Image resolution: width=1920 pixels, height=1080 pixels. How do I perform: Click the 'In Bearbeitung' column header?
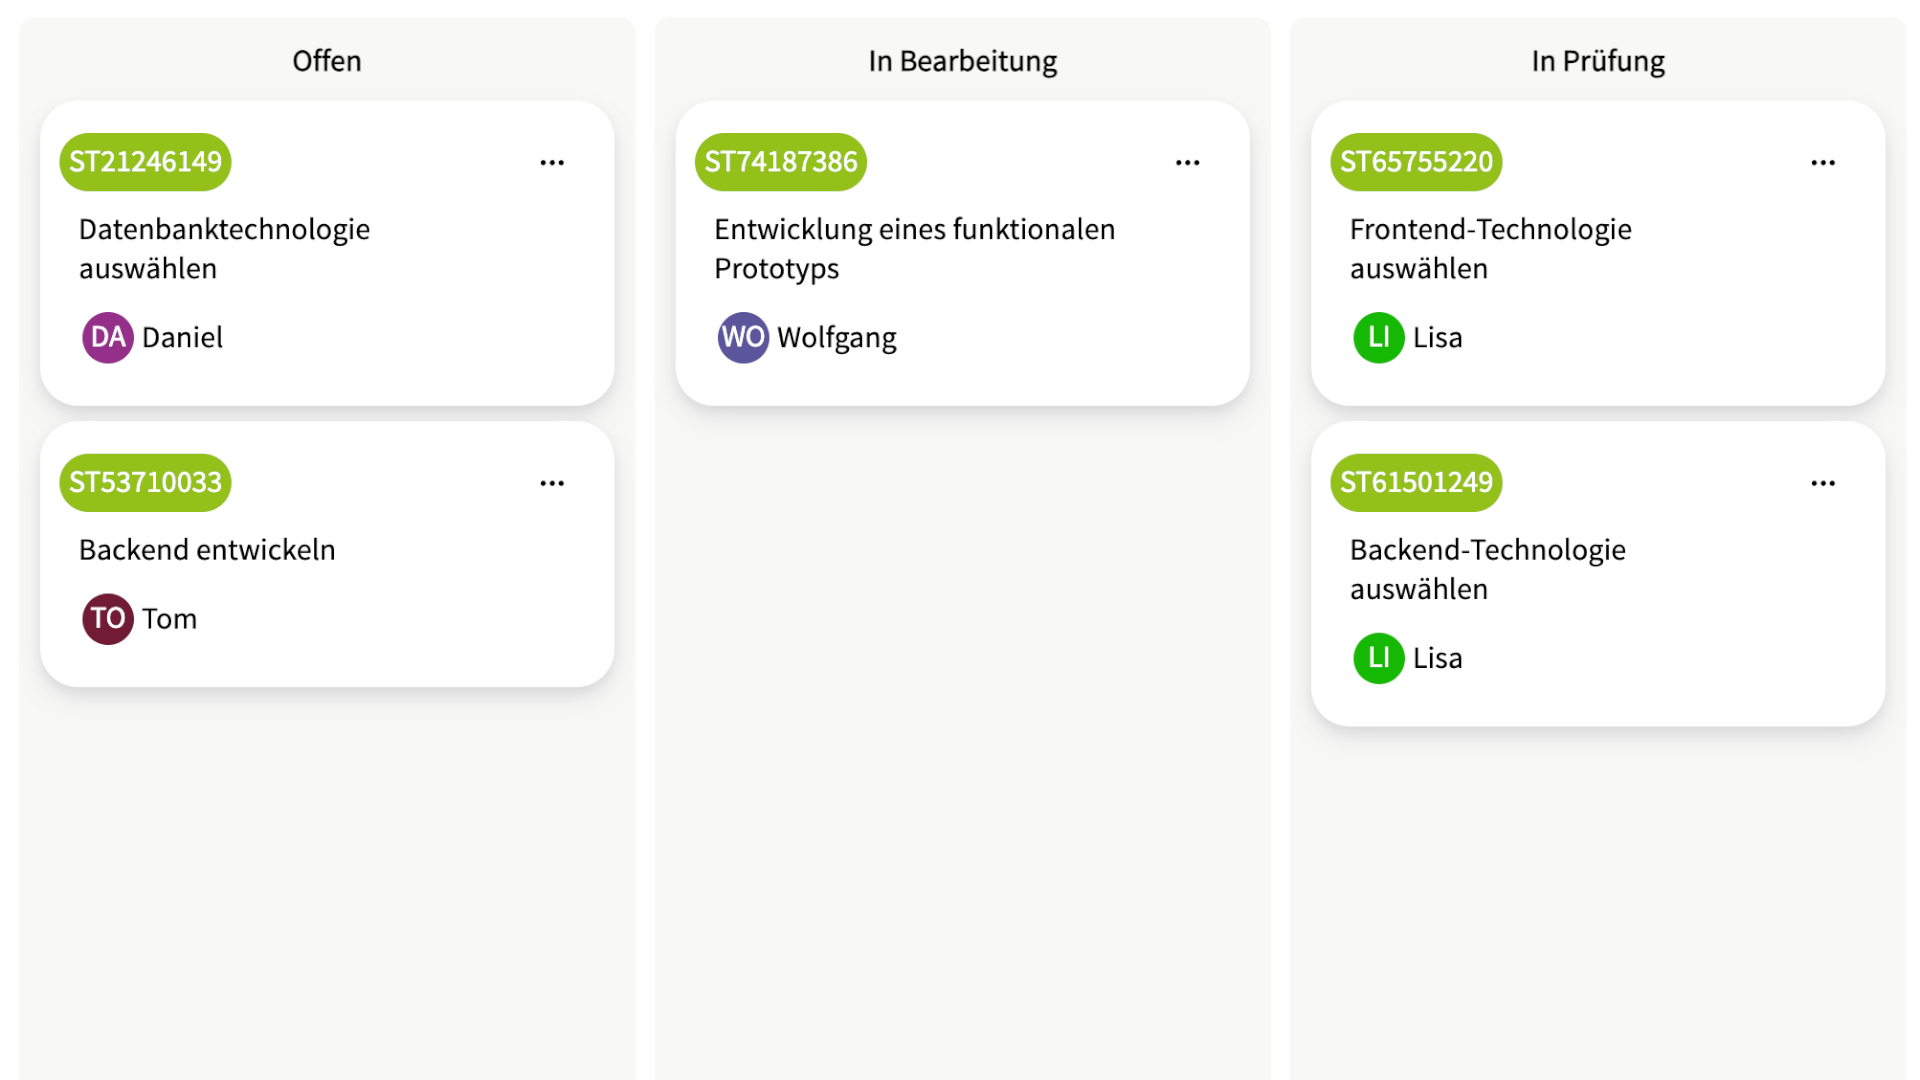point(962,61)
